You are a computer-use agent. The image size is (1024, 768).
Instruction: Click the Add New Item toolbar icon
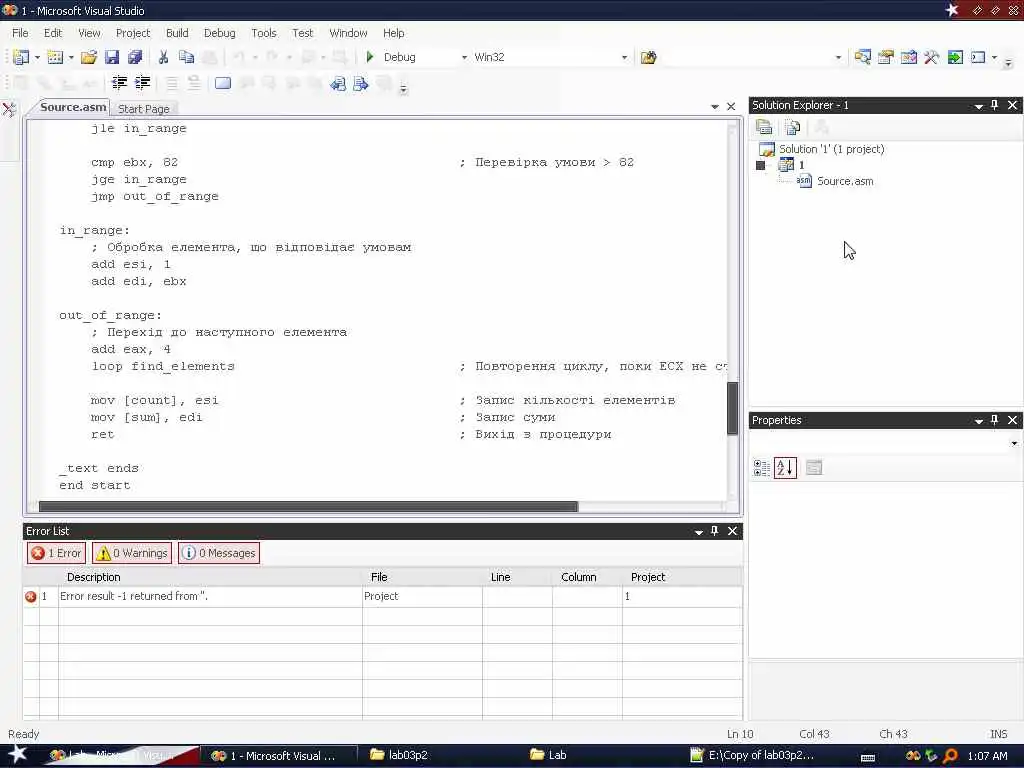(56, 57)
